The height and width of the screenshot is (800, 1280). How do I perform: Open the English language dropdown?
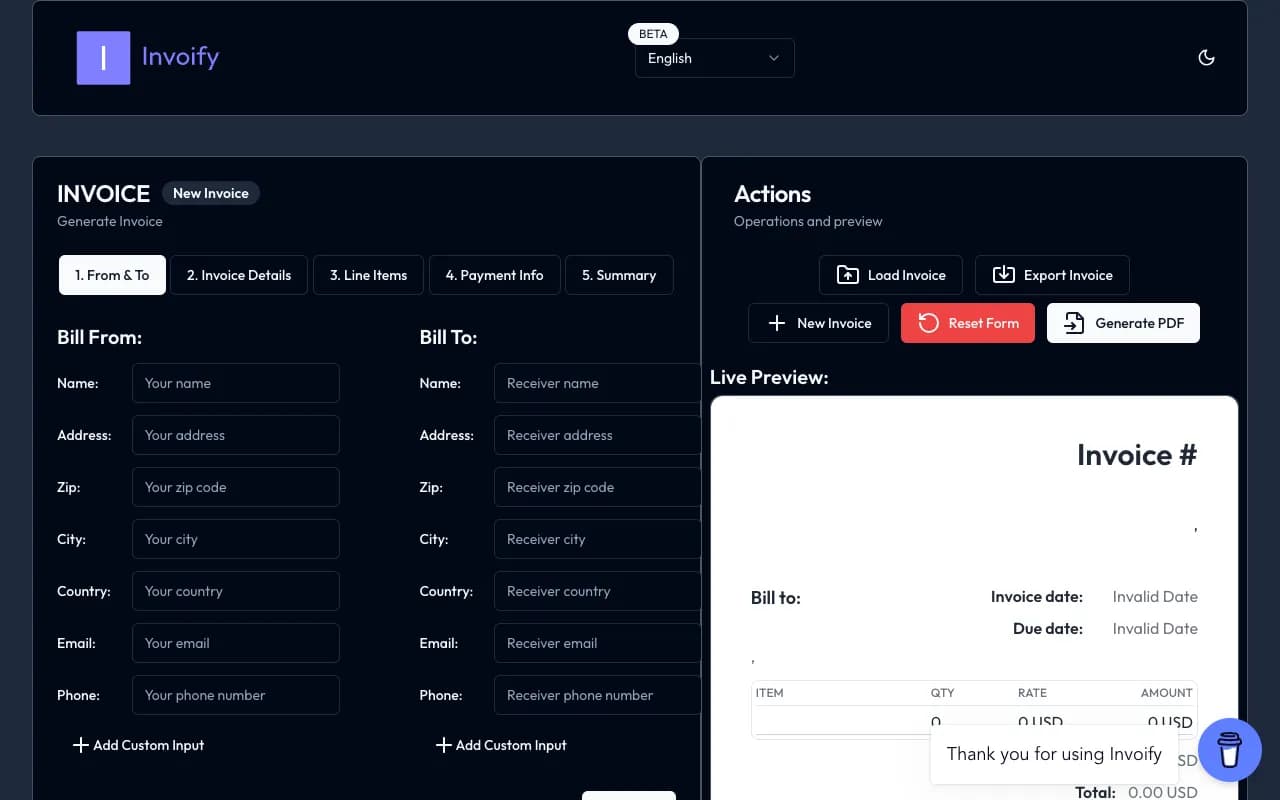pos(712,58)
